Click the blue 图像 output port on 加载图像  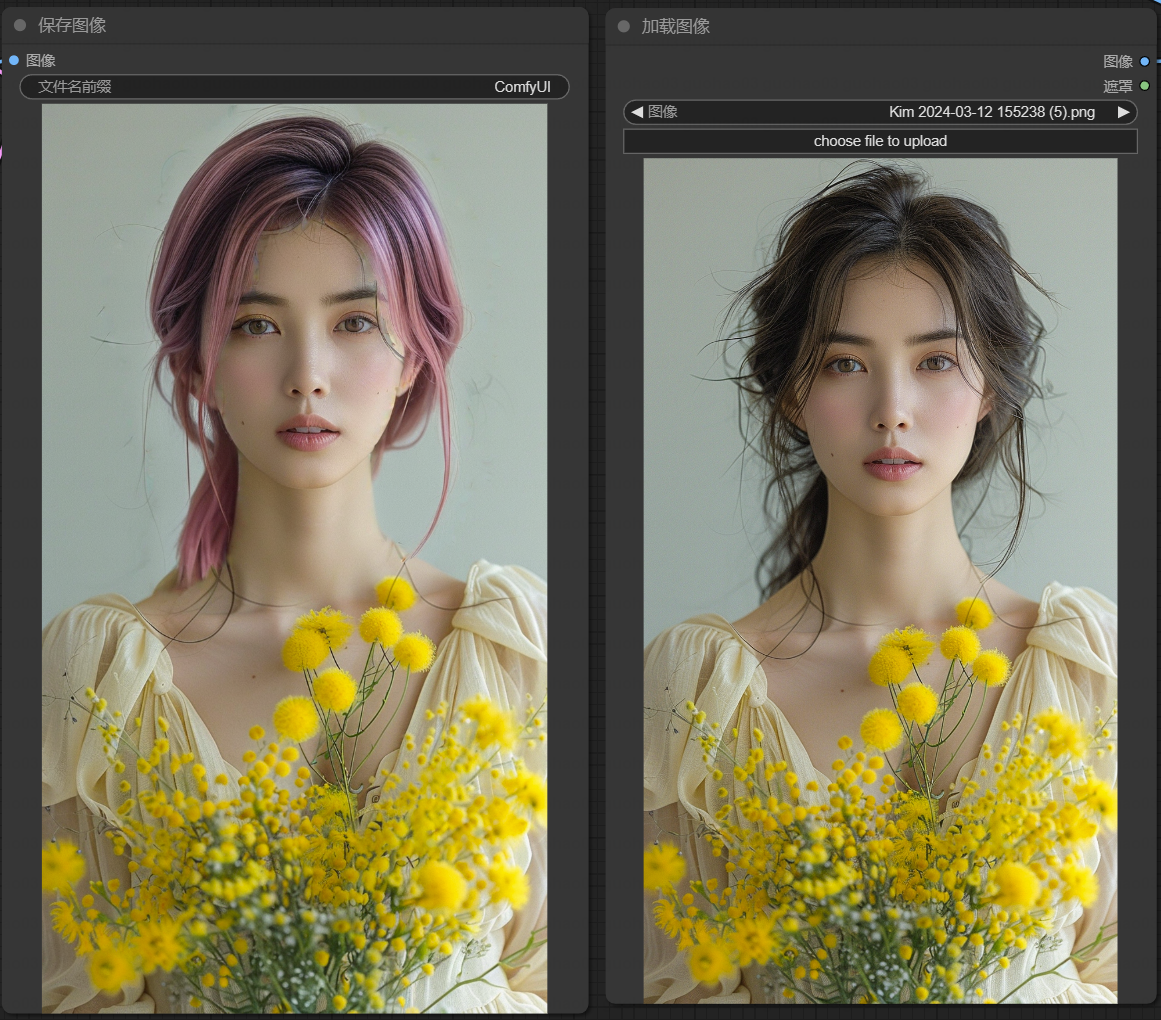click(1145, 61)
